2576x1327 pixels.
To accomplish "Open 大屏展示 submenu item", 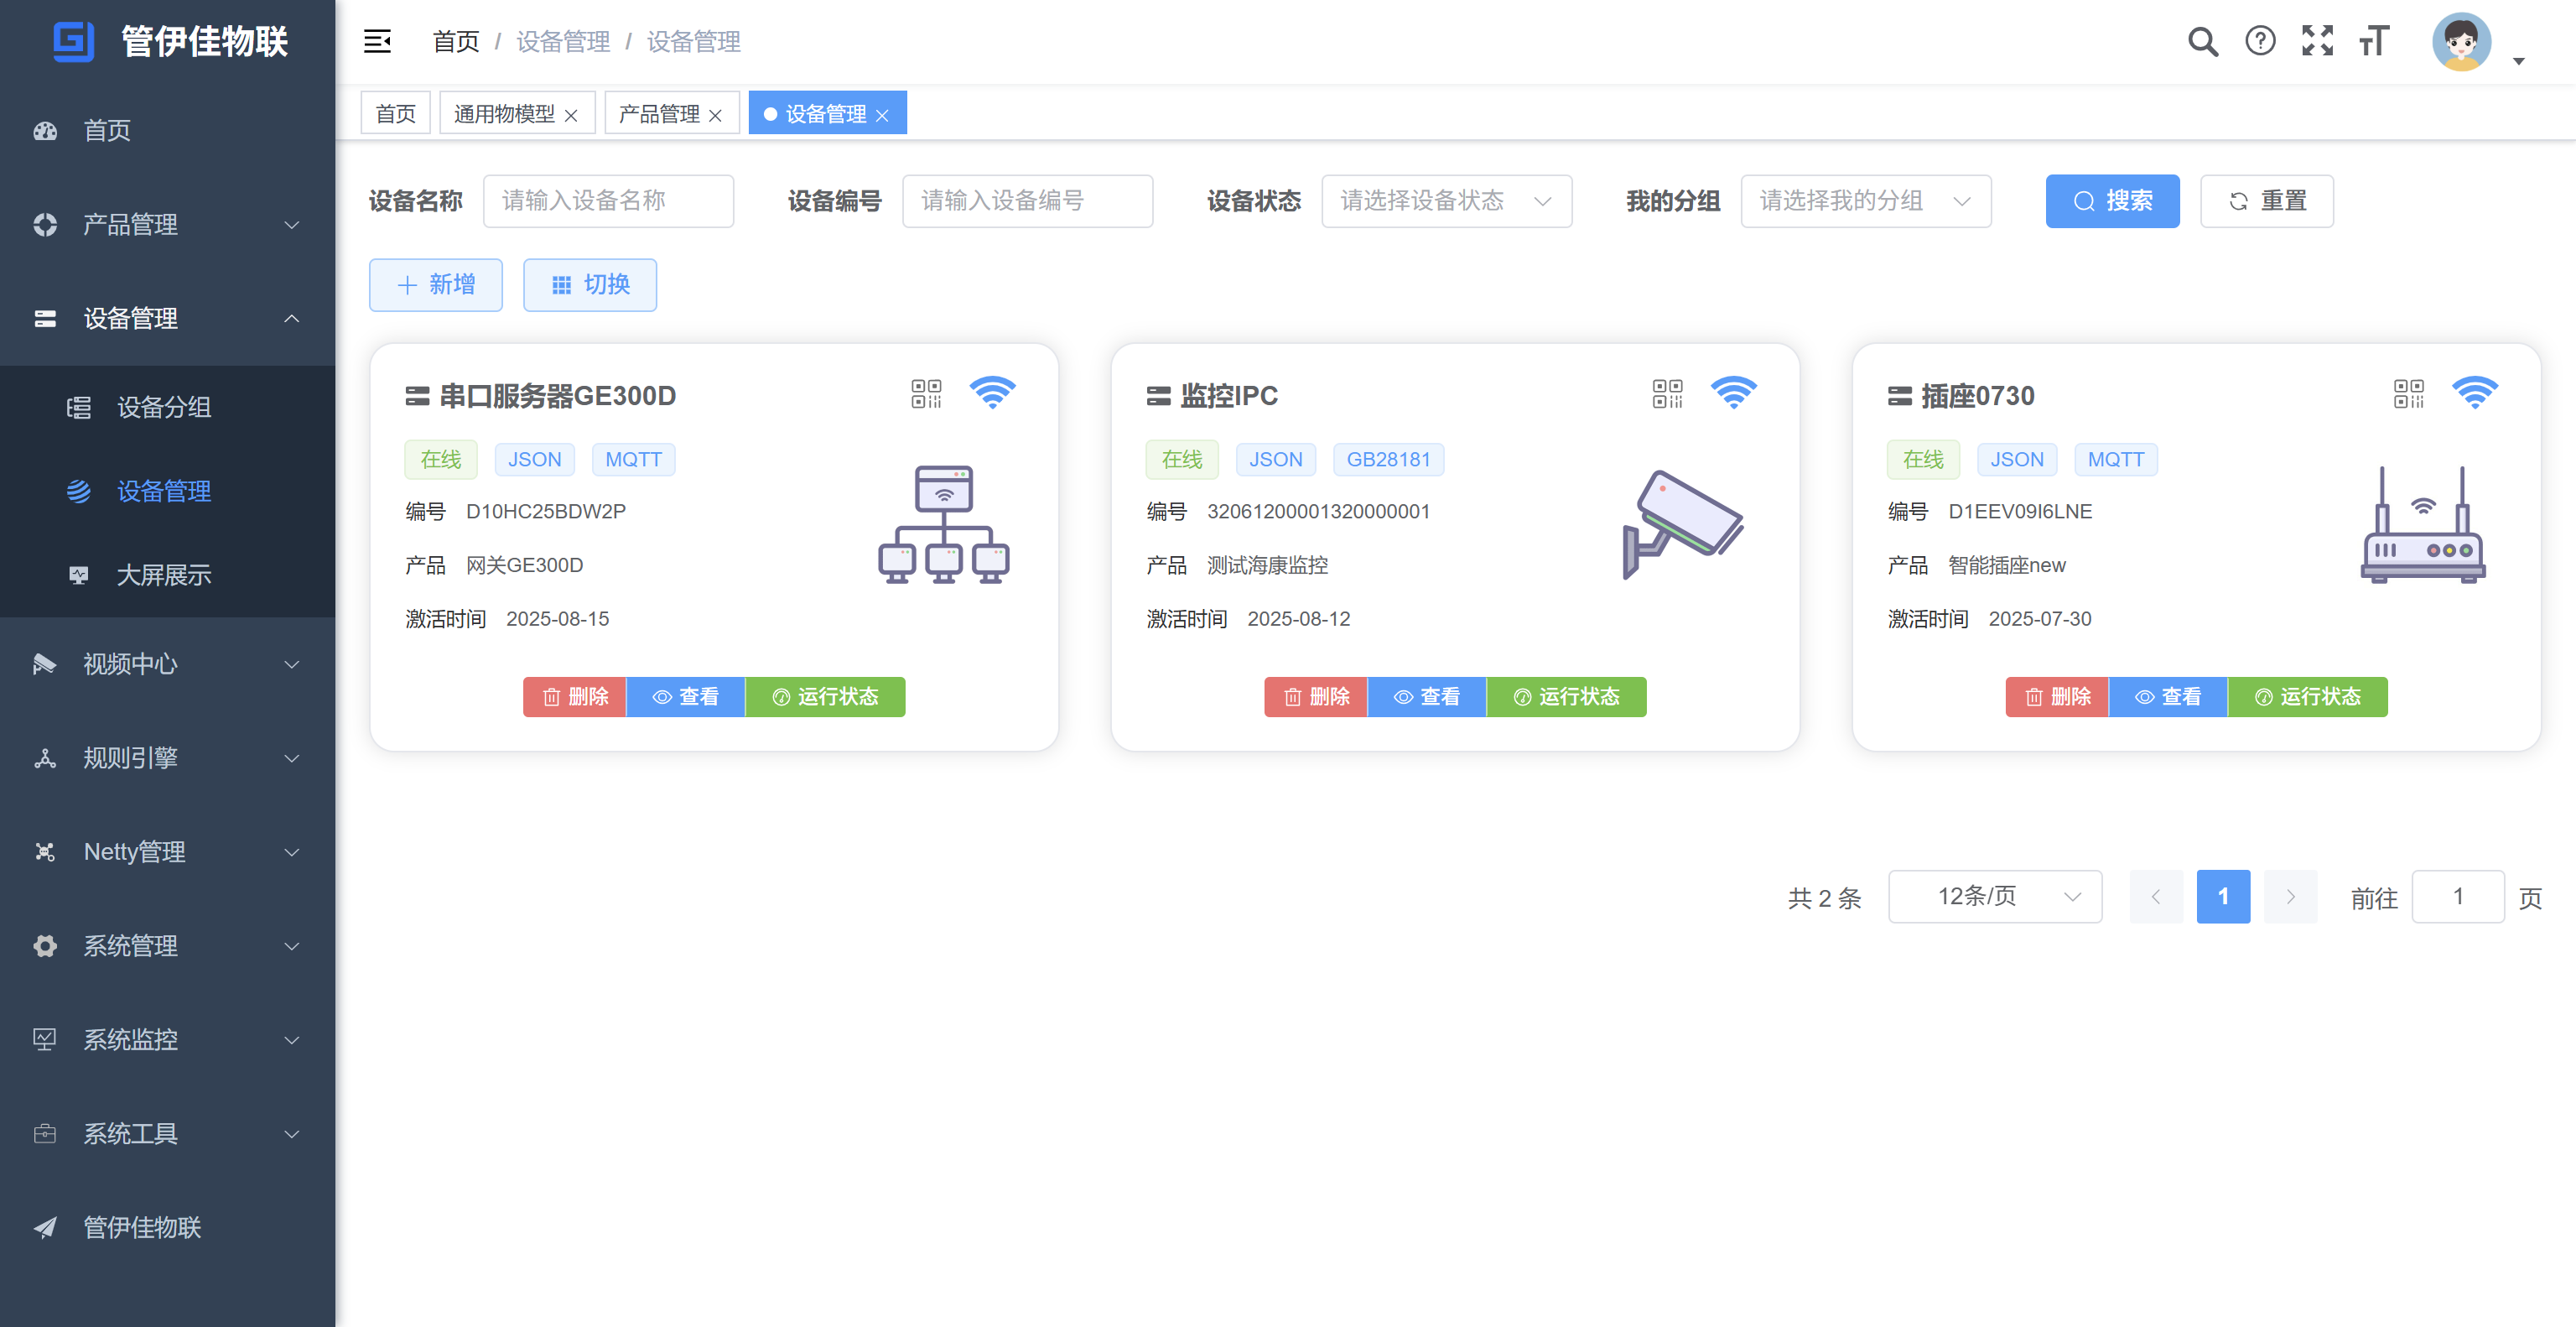I will 167,575.
